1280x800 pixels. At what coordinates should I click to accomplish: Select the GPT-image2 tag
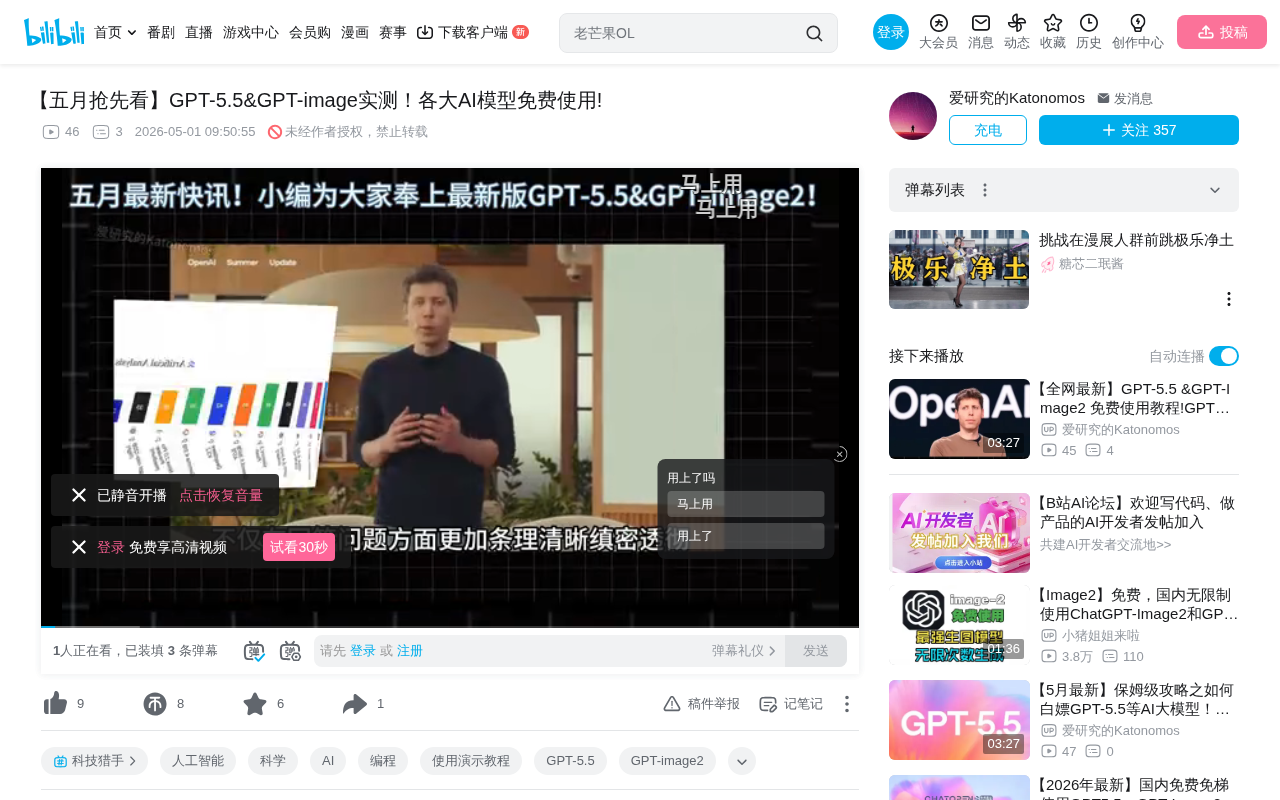(x=667, y=761)
